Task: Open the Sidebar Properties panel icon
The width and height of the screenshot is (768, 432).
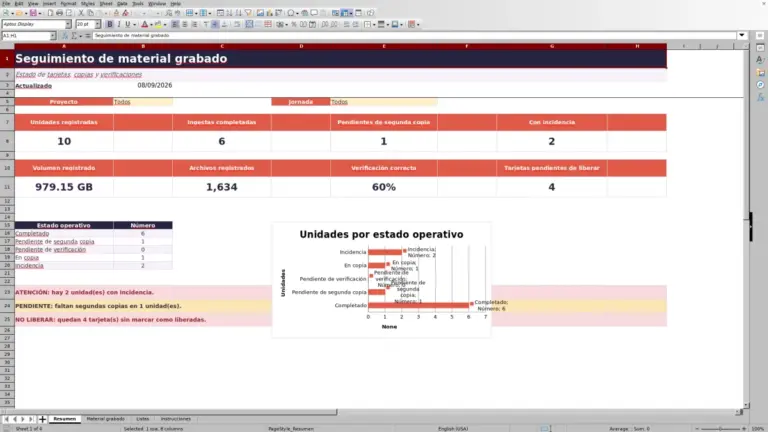Action: click(760, 48)
